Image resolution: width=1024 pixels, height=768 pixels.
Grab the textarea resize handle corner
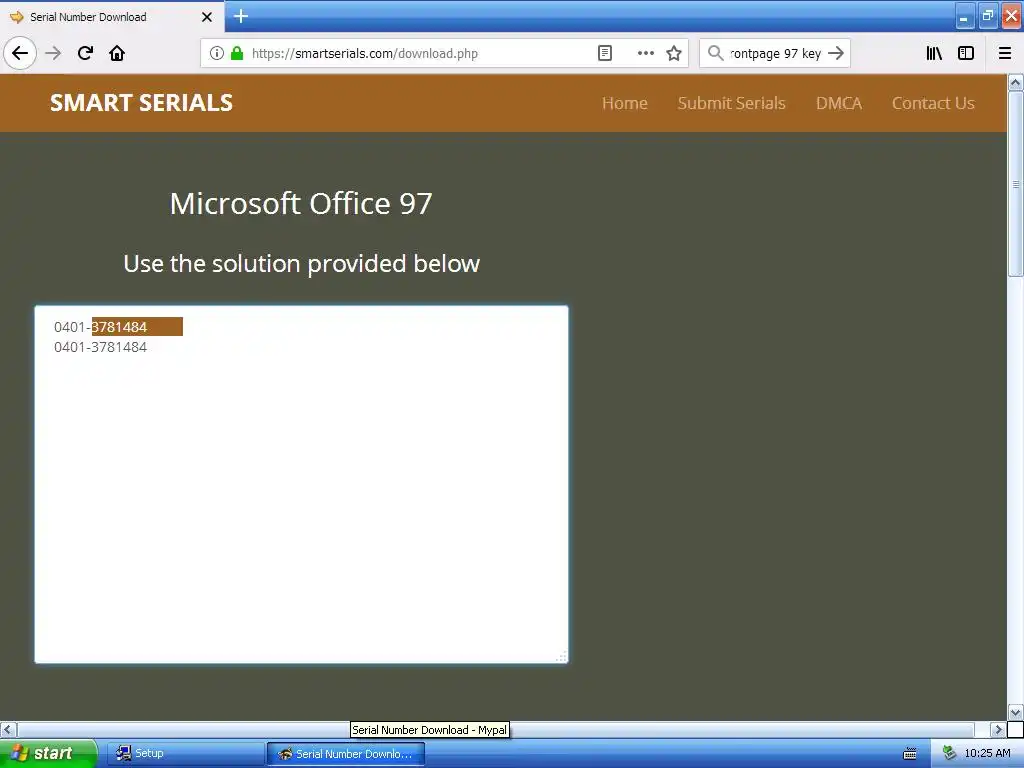561,656
